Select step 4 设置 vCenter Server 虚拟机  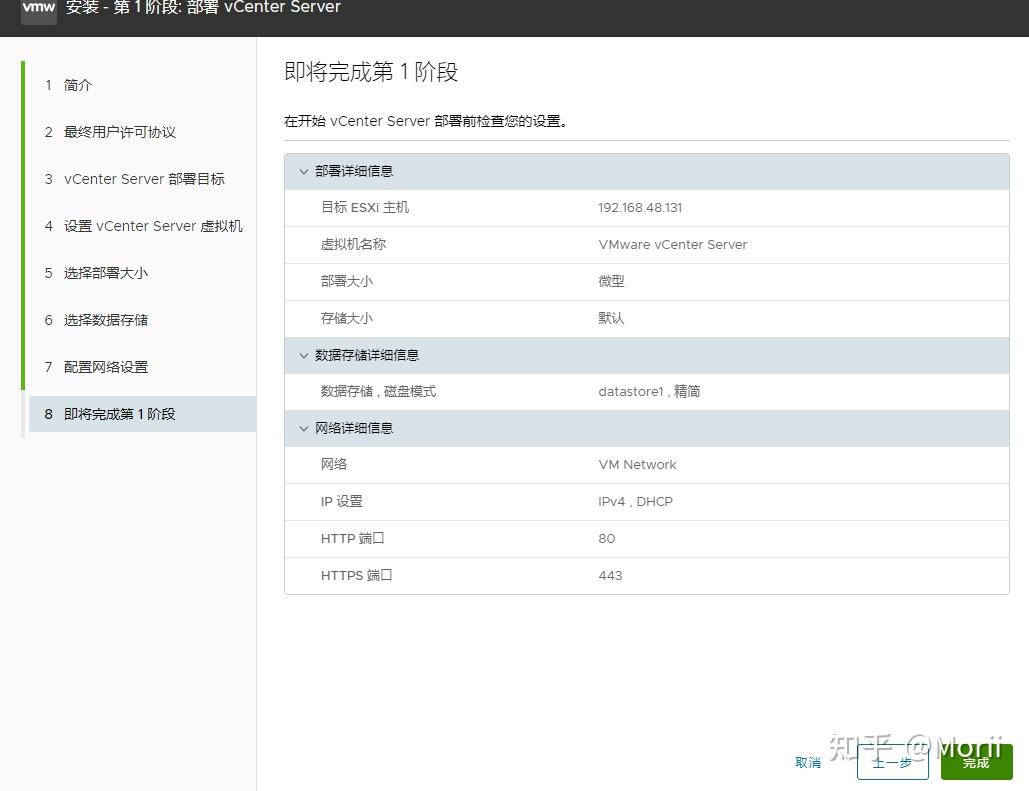click(152, 226)
